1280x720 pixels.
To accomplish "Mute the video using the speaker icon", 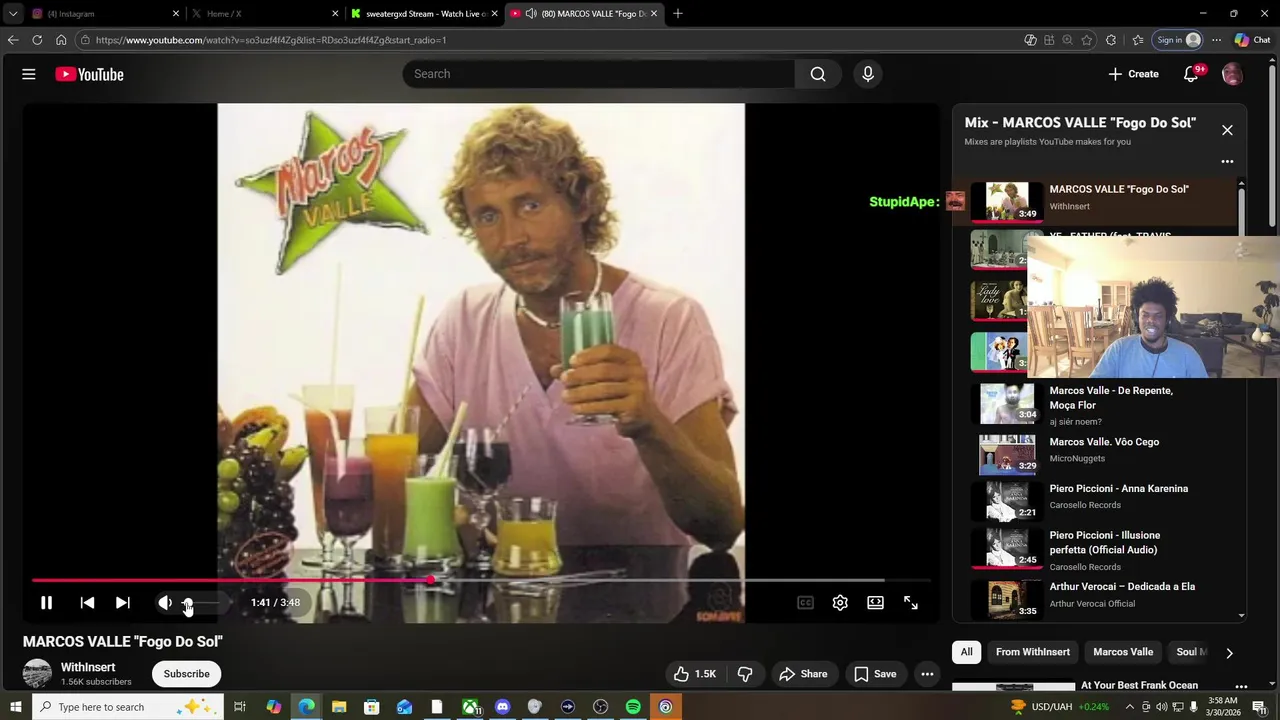I will [165, 603].
